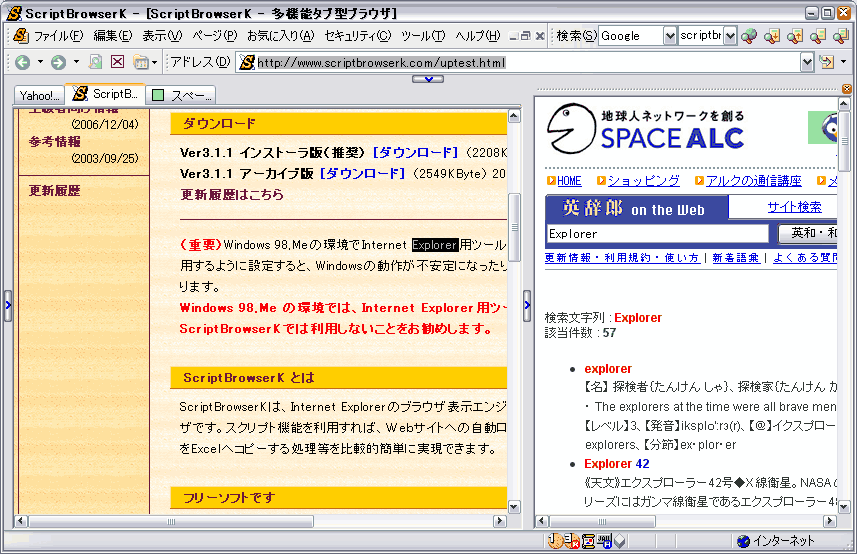The image size is (857, 554).
Task: Click the scroll image icon in status bar
Action: [588, 541]
